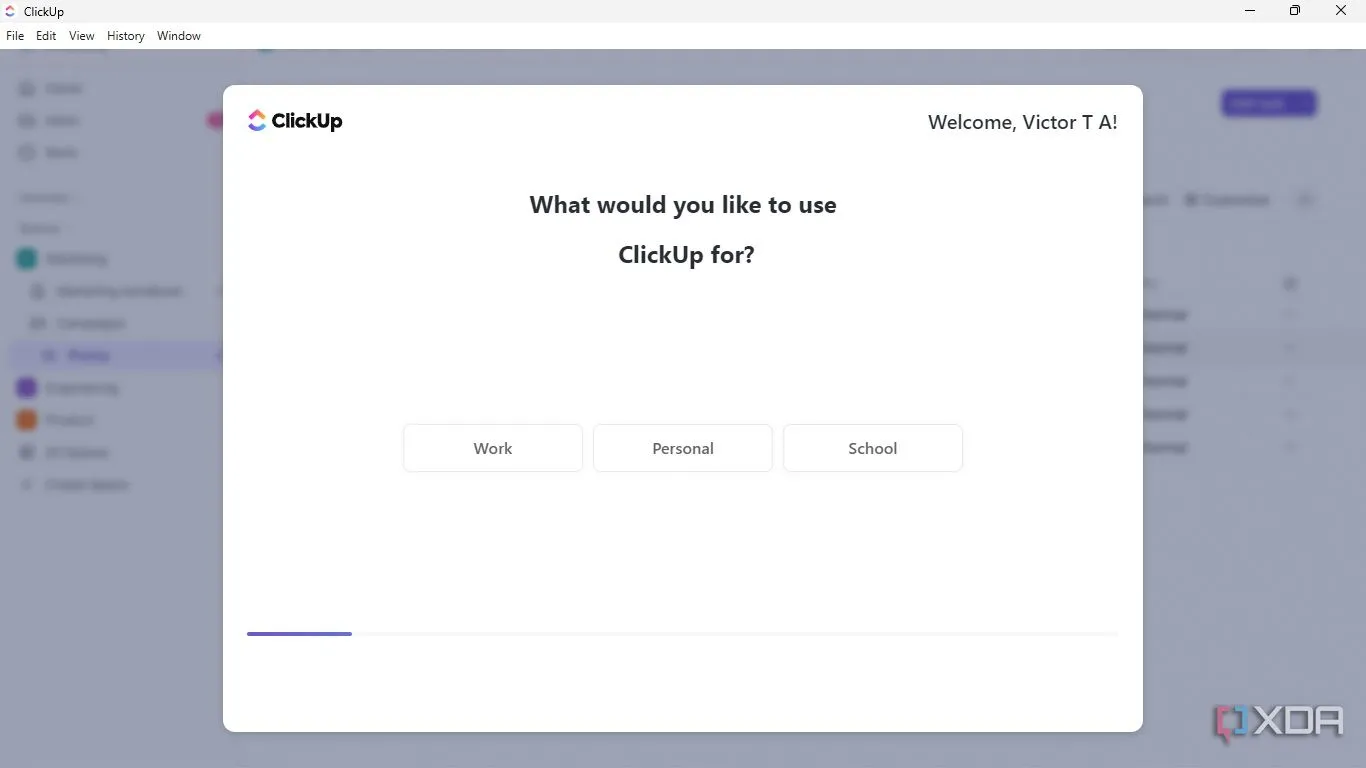The image size is (1366, 768).
Task: Choose the Work option
Action: click(493, 448)
